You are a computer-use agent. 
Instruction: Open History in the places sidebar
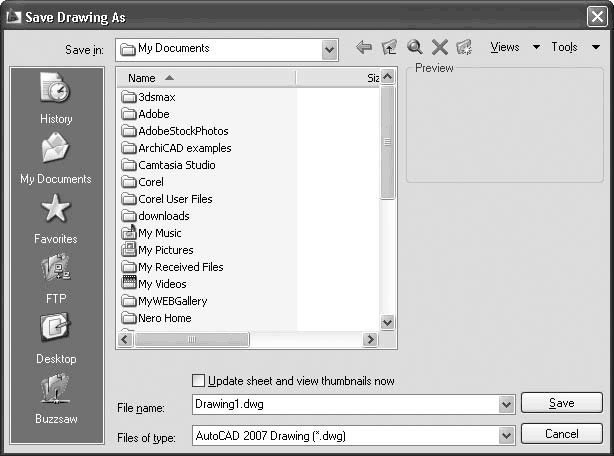56,98
